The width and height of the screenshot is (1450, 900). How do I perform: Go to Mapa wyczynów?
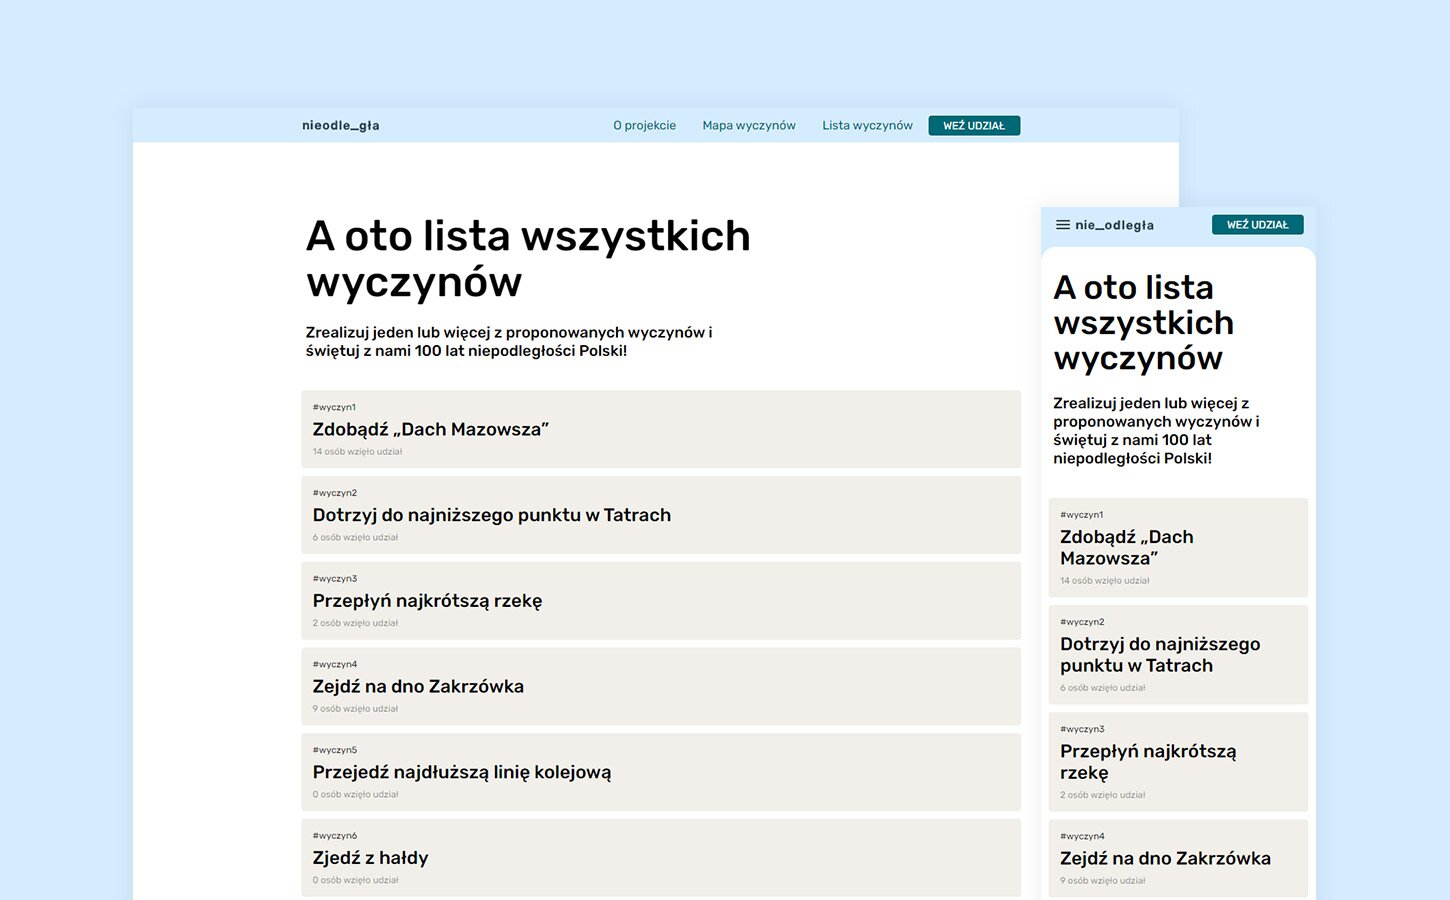(x=749, y=126)
